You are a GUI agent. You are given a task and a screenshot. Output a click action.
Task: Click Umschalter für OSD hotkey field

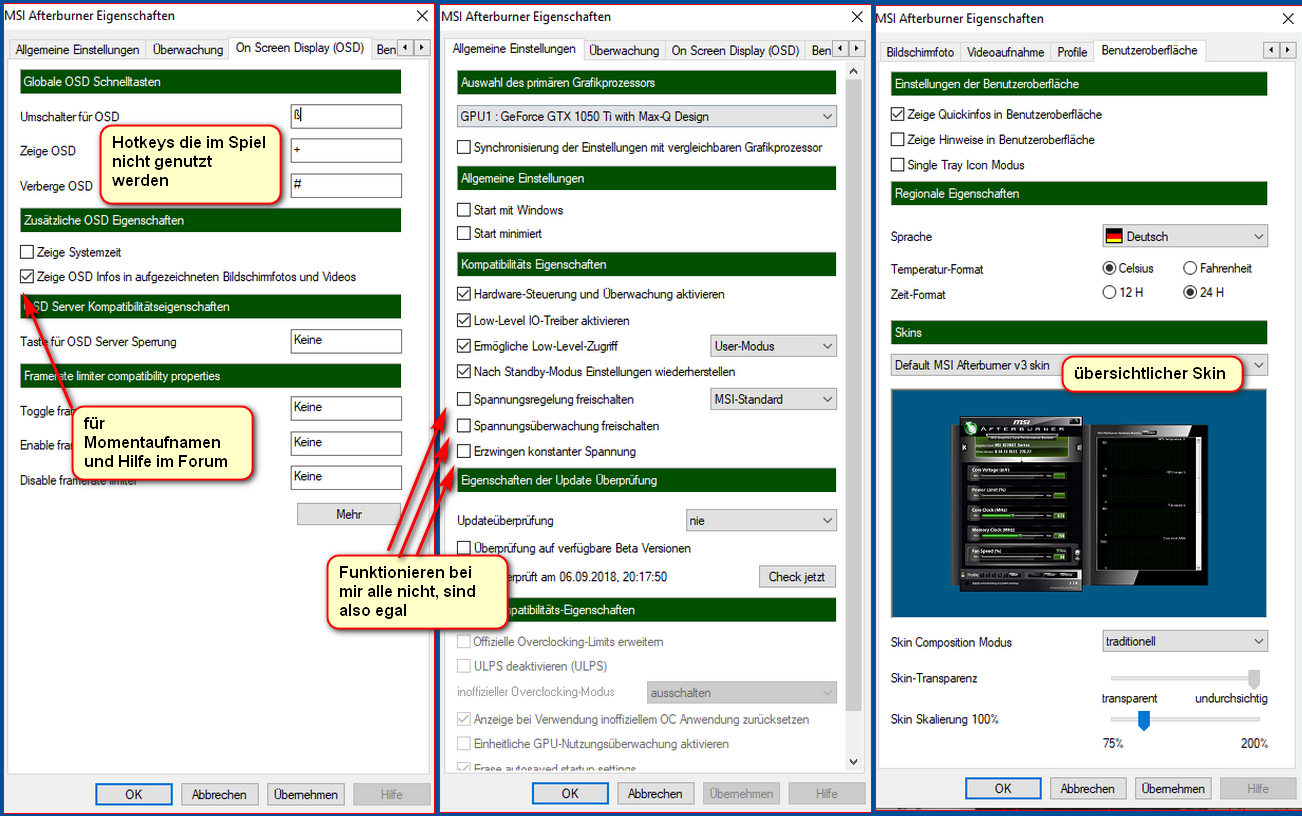click(346, 116)
